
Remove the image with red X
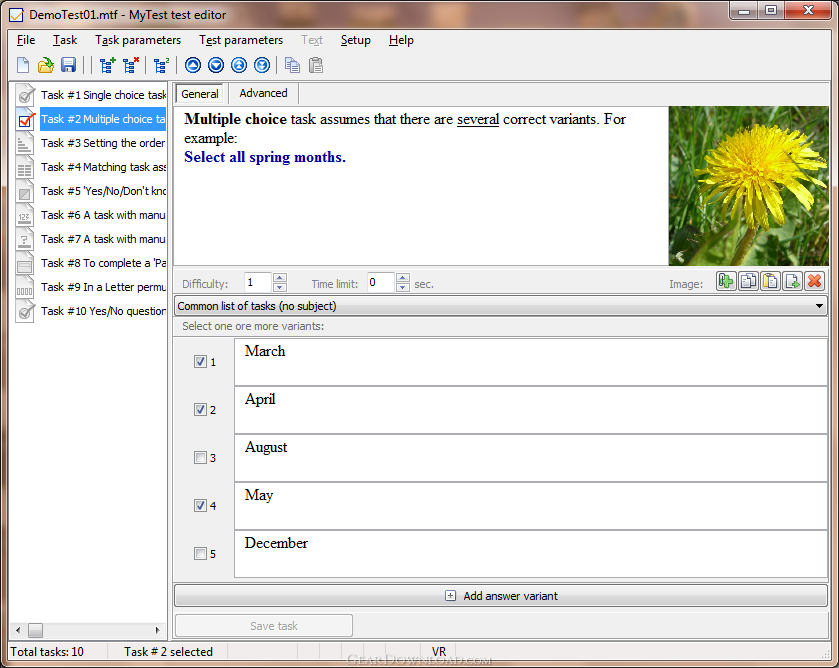pos(814,281)
